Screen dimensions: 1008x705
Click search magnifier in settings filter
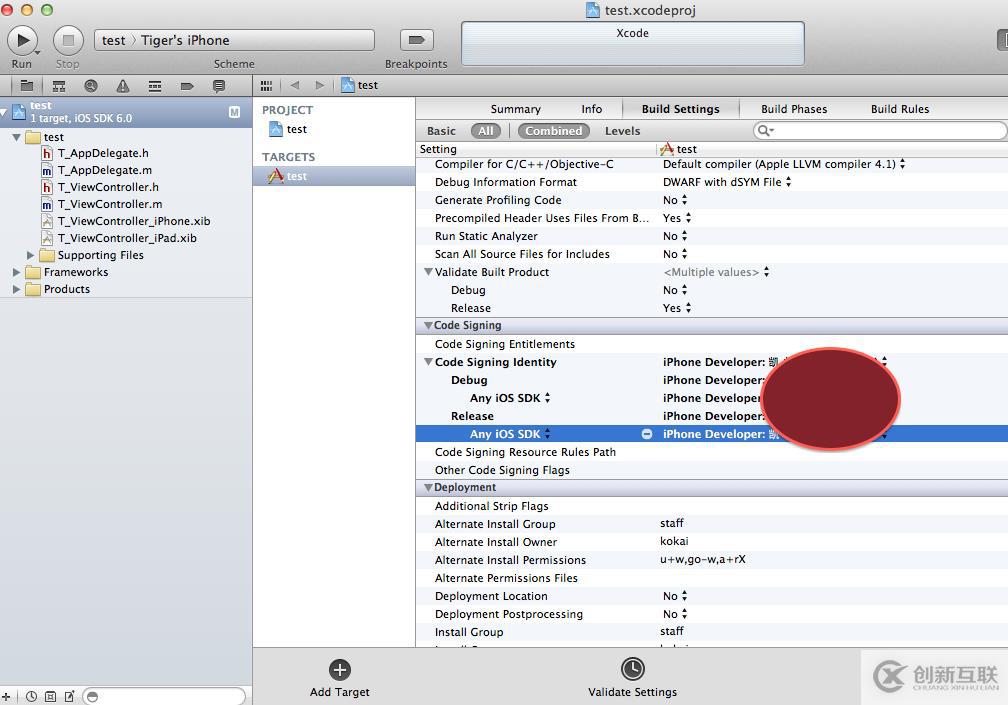click(x=764, y=130)
